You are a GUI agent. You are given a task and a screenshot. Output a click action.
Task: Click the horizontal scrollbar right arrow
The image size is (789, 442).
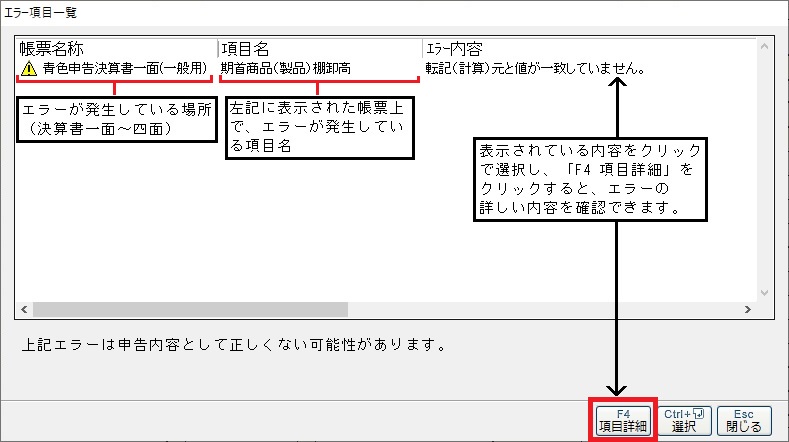(x=749, y=310)
